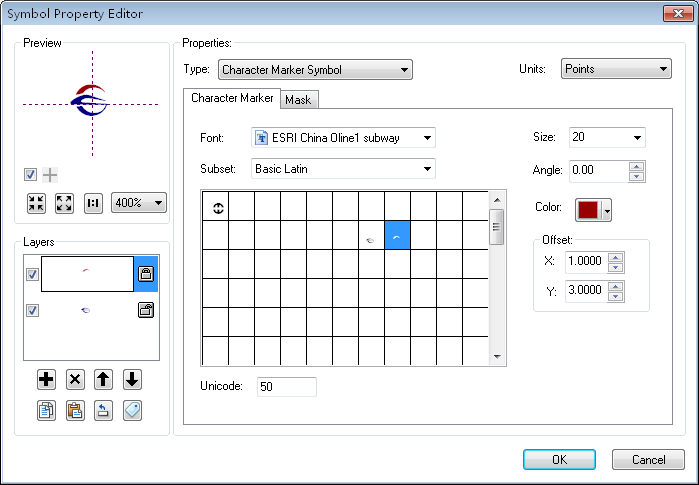This screenshot has width=699, height=485.
Task: Select the red arc layer thumbnail
Action: 87,274
